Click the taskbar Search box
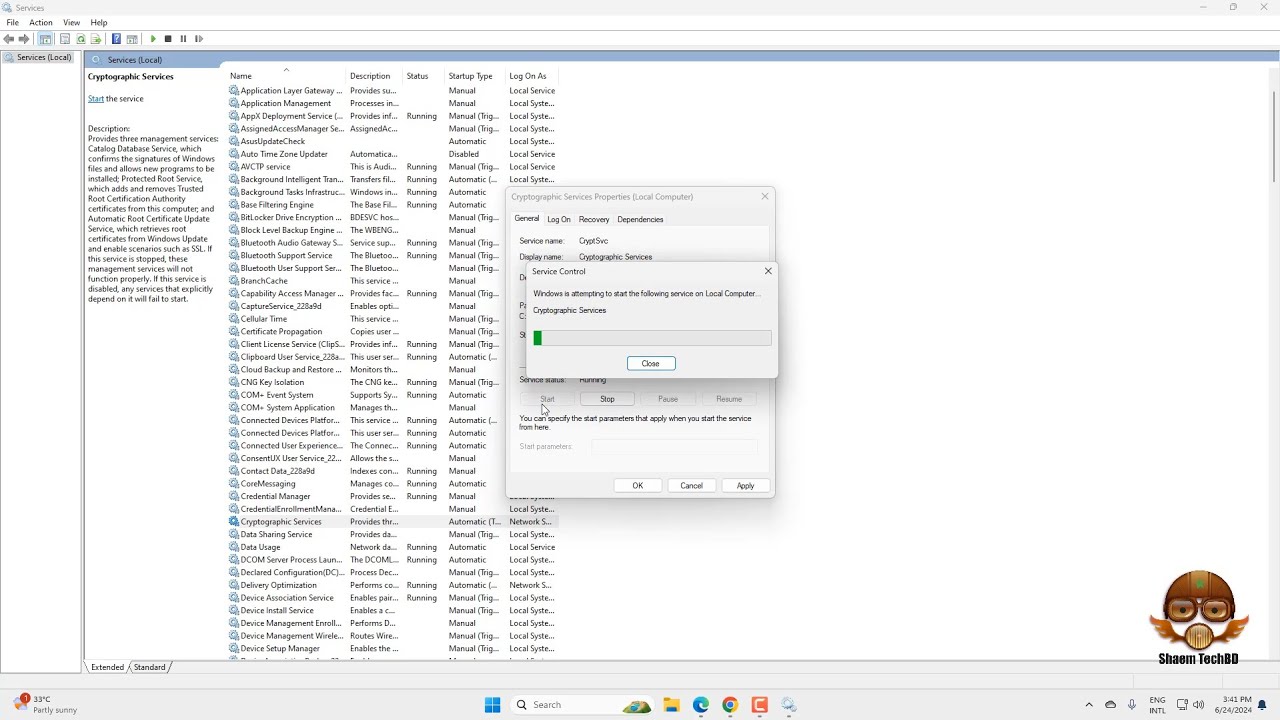This screenshot has width=1280, height=720. coord(583,705)
